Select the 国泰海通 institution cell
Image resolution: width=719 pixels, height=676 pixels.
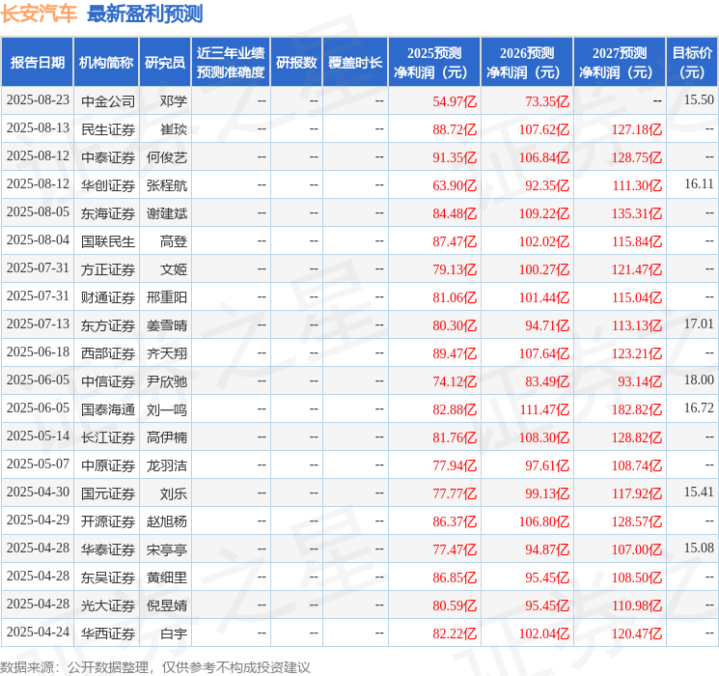108,410
